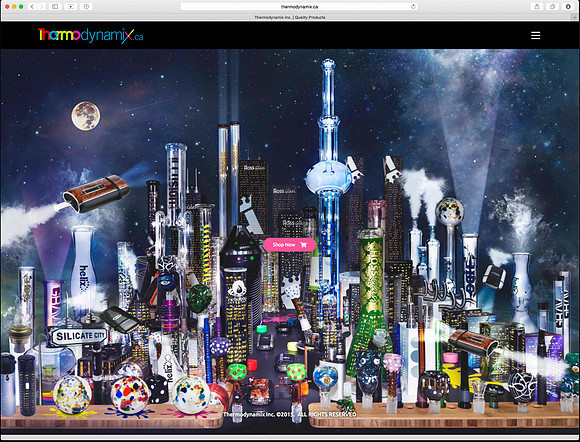Image resolution: width=580 pixels, height=442 pixels.
Task: Open the Share menu icon
Action: coord(537,6)
